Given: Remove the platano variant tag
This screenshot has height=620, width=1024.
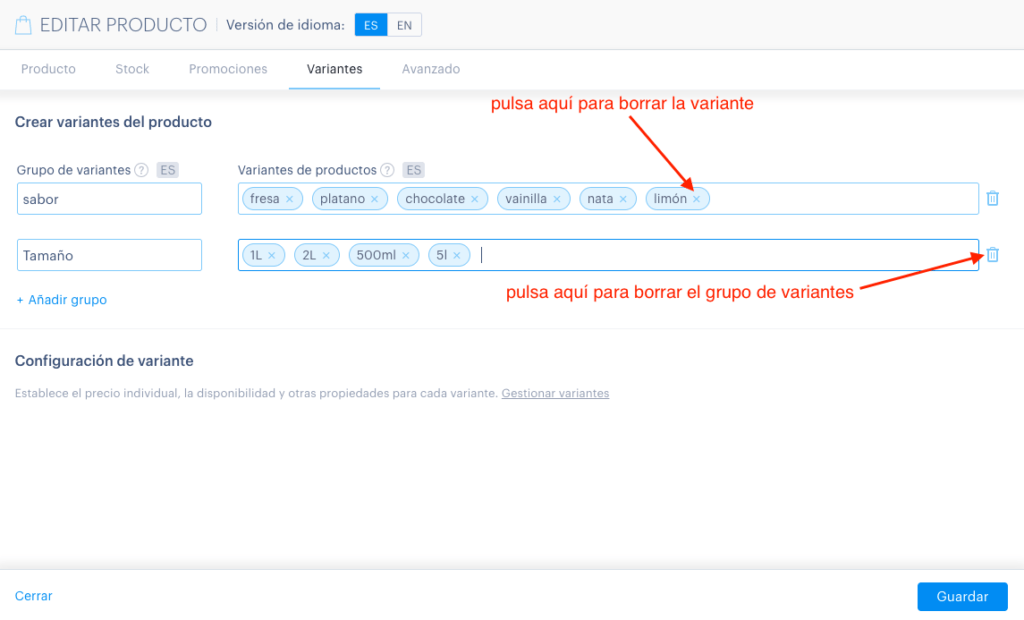Looking at the screenshot, I should pyautogui.click(x=374, y=199).
